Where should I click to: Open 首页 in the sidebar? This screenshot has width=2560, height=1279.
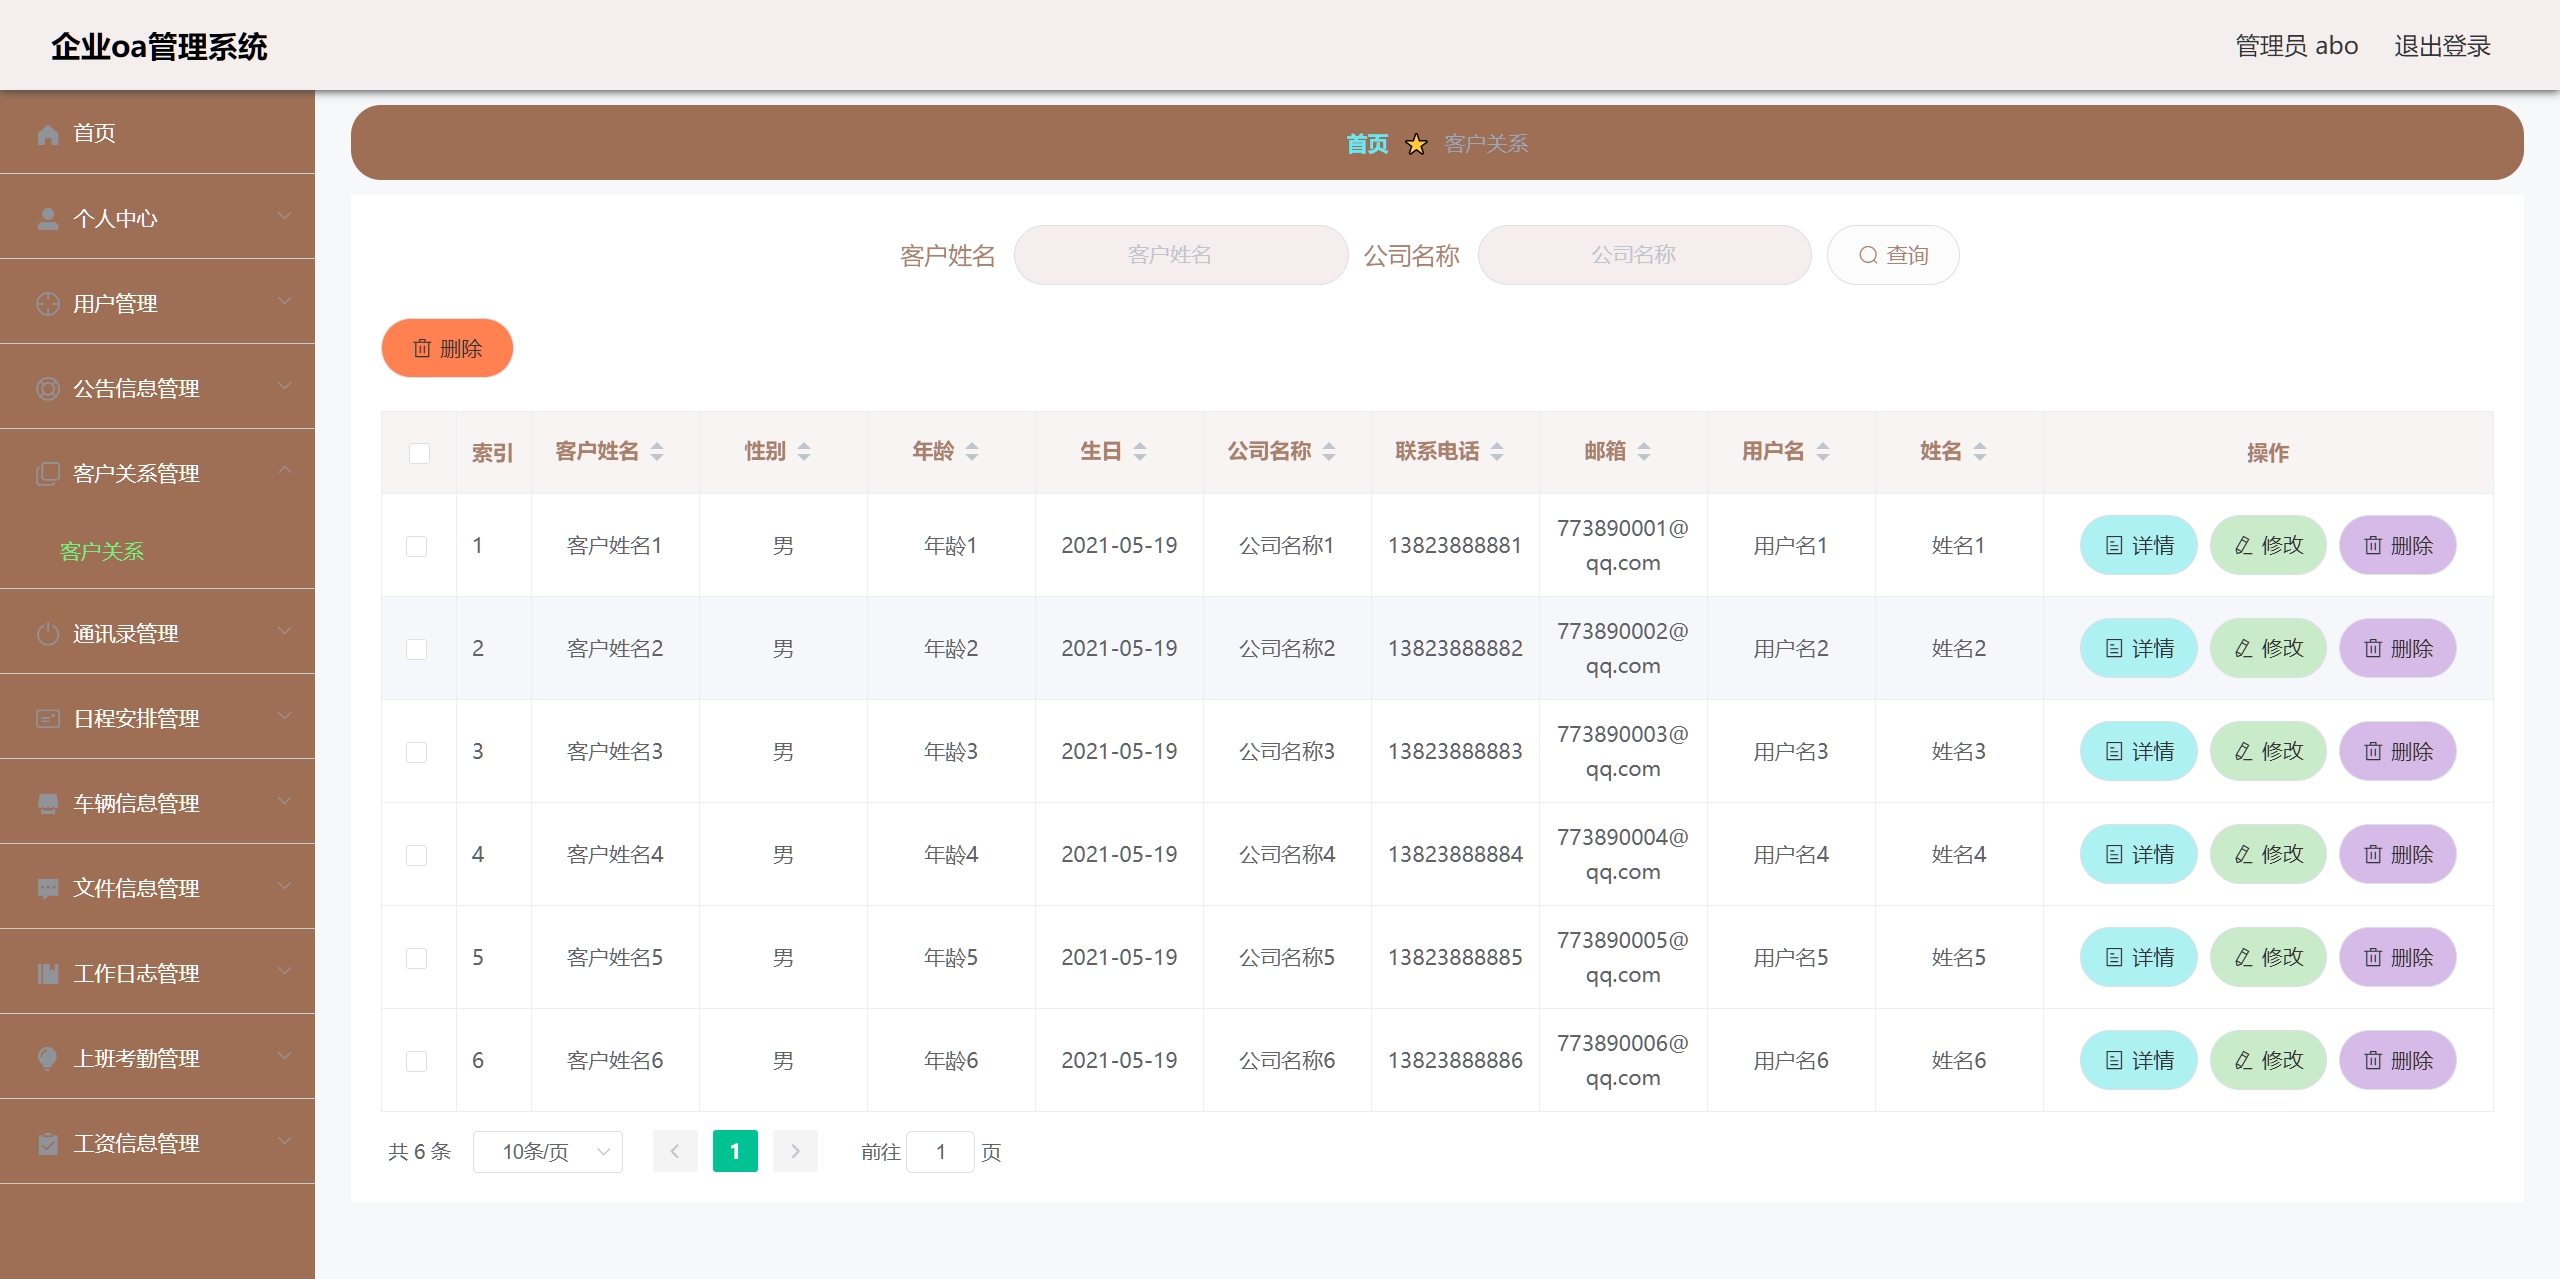157,133
